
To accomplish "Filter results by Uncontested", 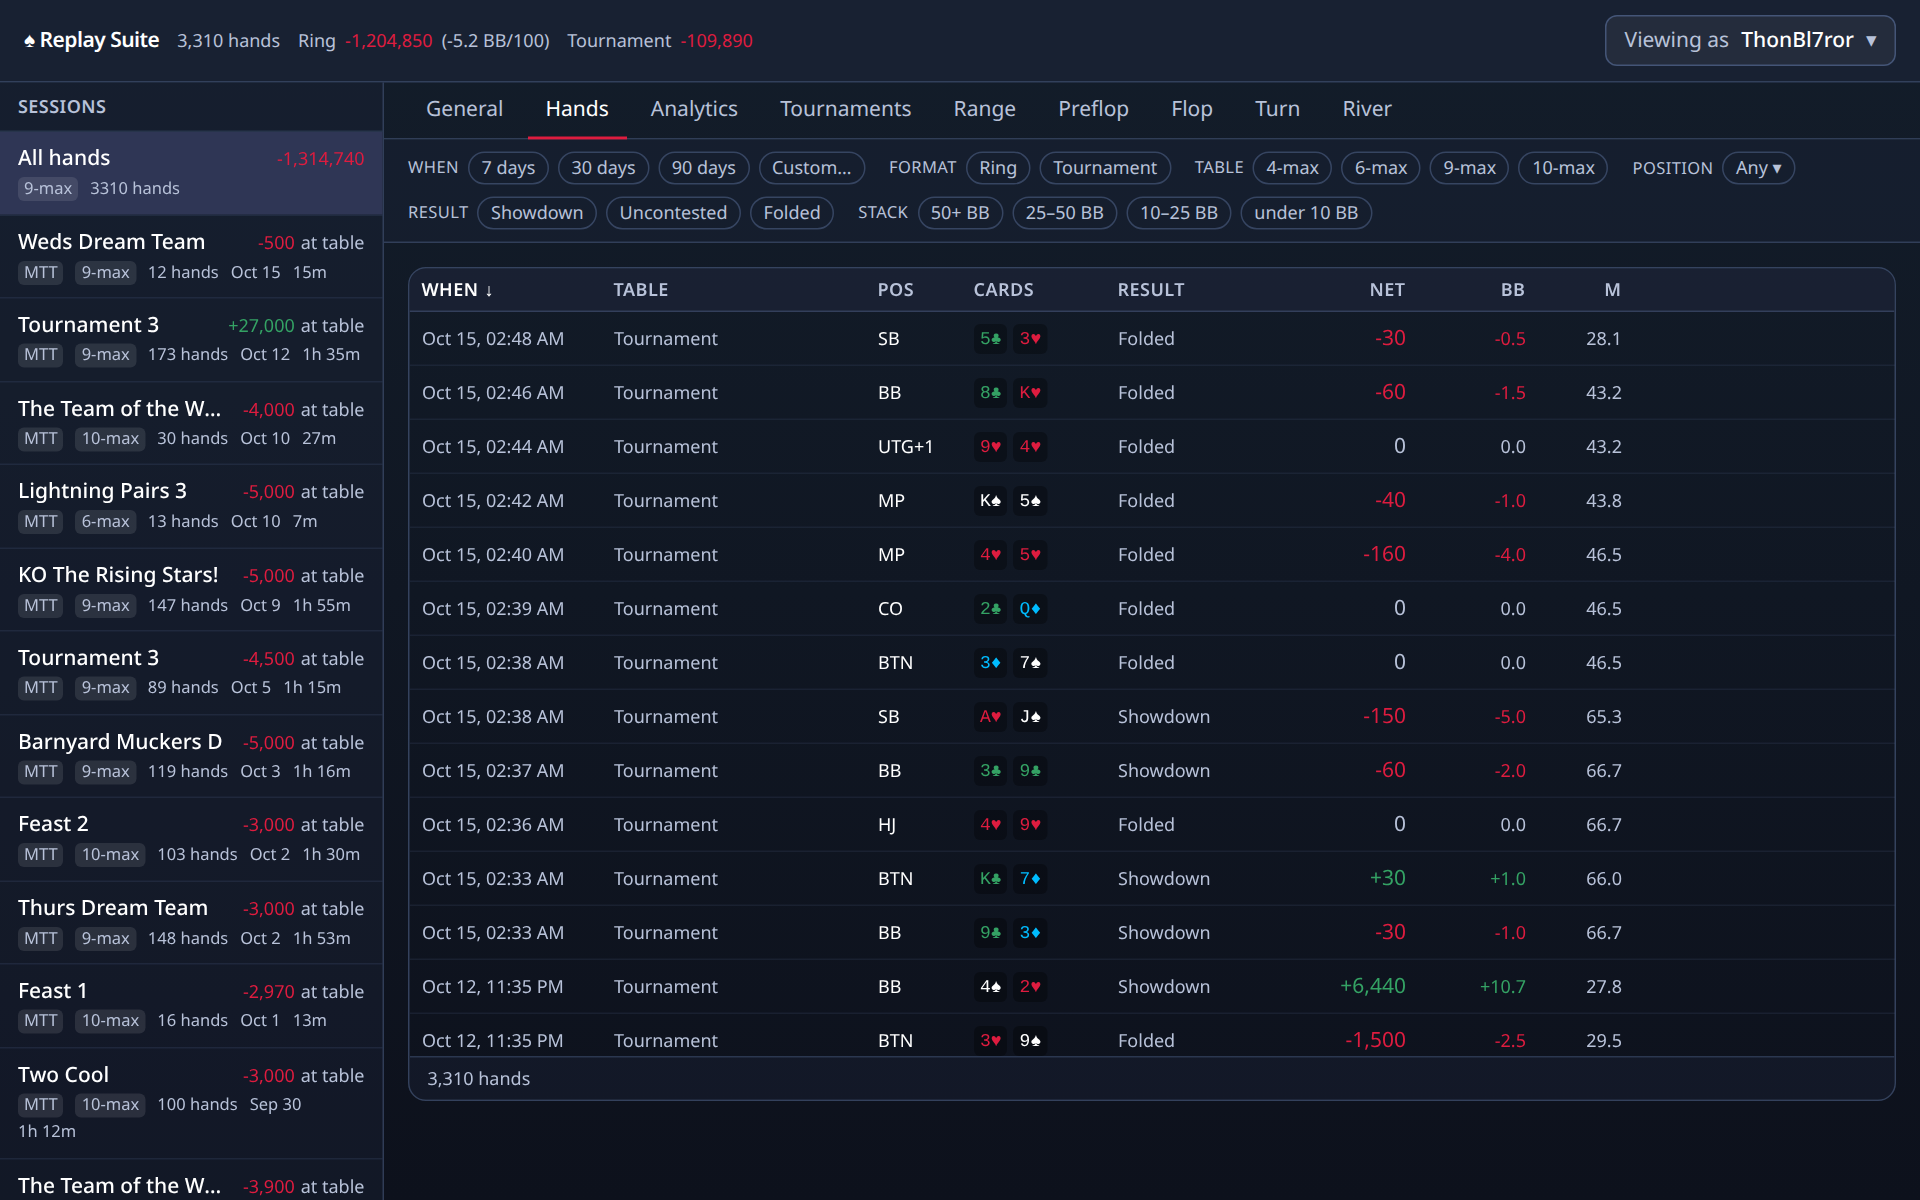I will pyautogui.click(x=673, y=213).
